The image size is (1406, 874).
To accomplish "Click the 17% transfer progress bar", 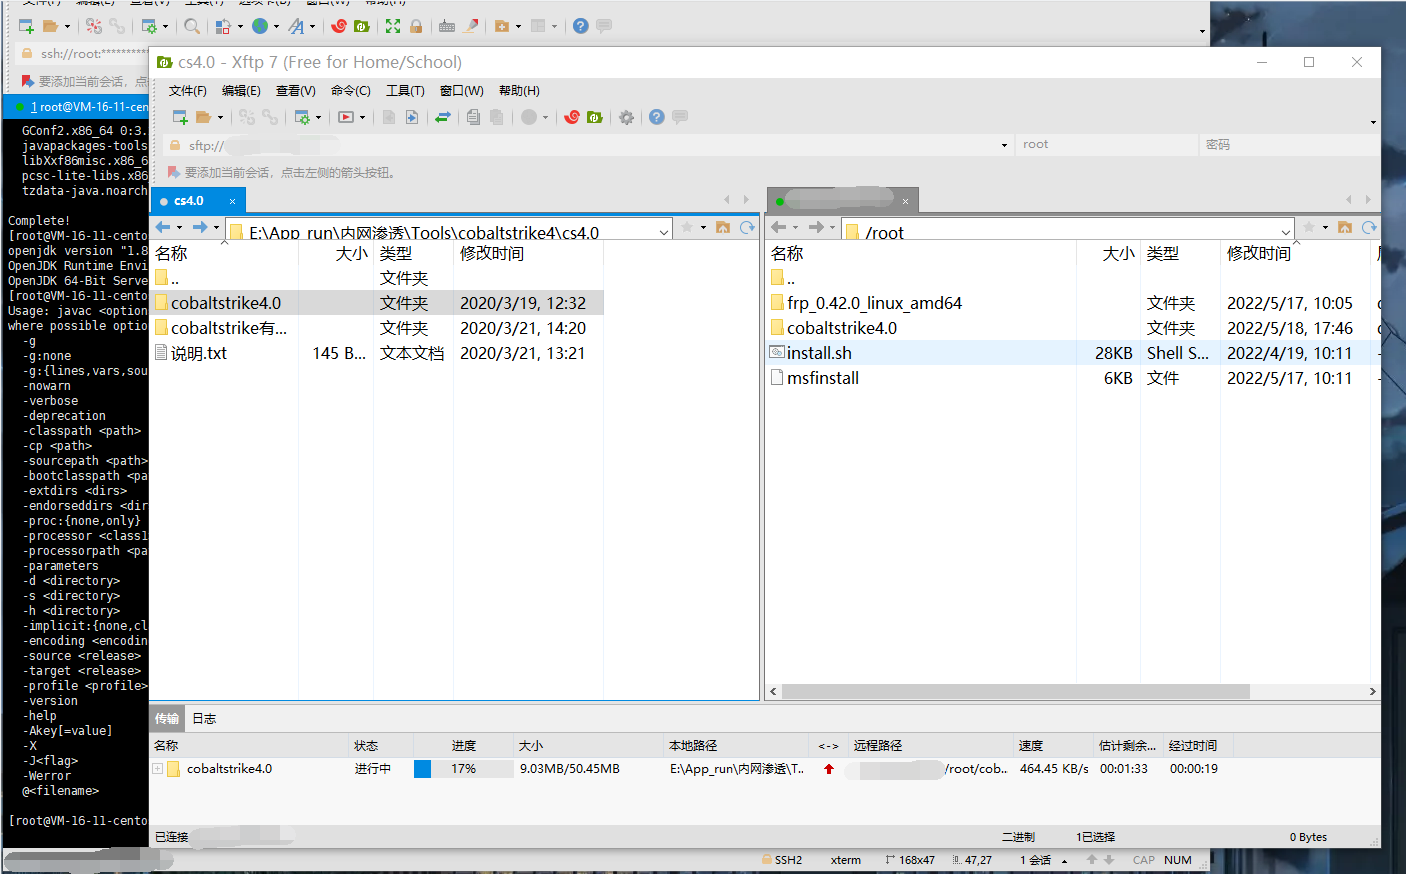I will pyautogui.click(x=464, y=769).
